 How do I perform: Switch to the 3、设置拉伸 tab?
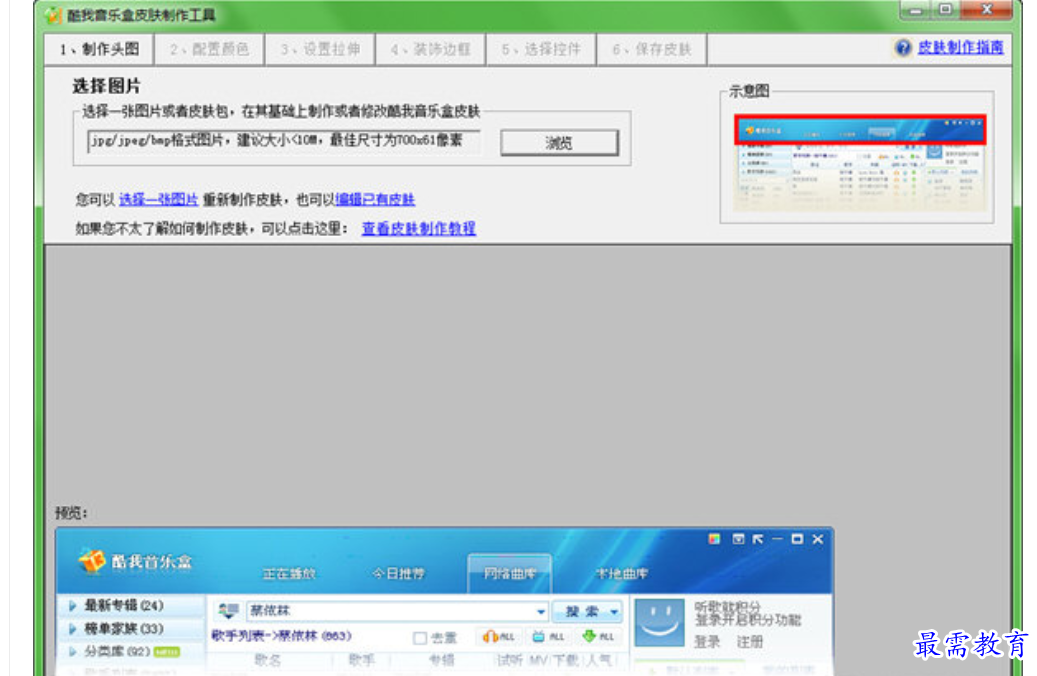pyautogui.click(x=320, y=50)
